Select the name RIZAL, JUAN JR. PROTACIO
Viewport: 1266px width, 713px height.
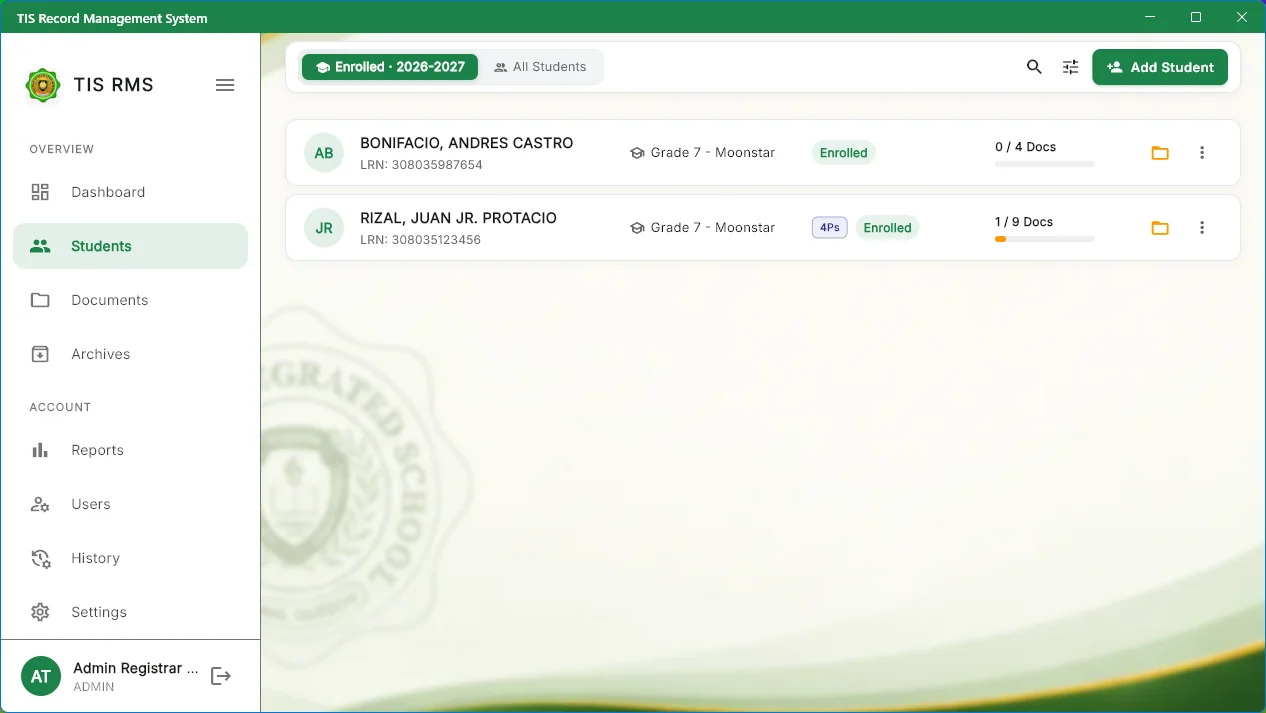458,218
